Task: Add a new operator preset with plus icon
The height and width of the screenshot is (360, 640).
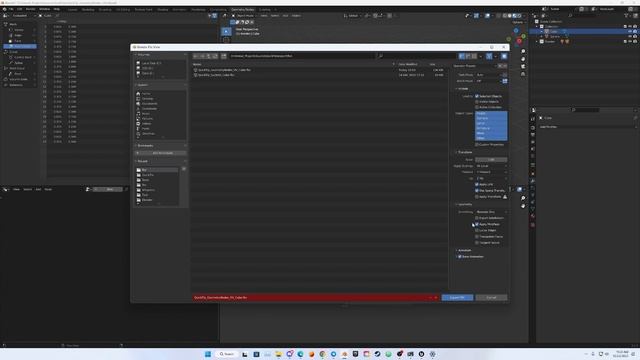Action: tap(500, 66)
